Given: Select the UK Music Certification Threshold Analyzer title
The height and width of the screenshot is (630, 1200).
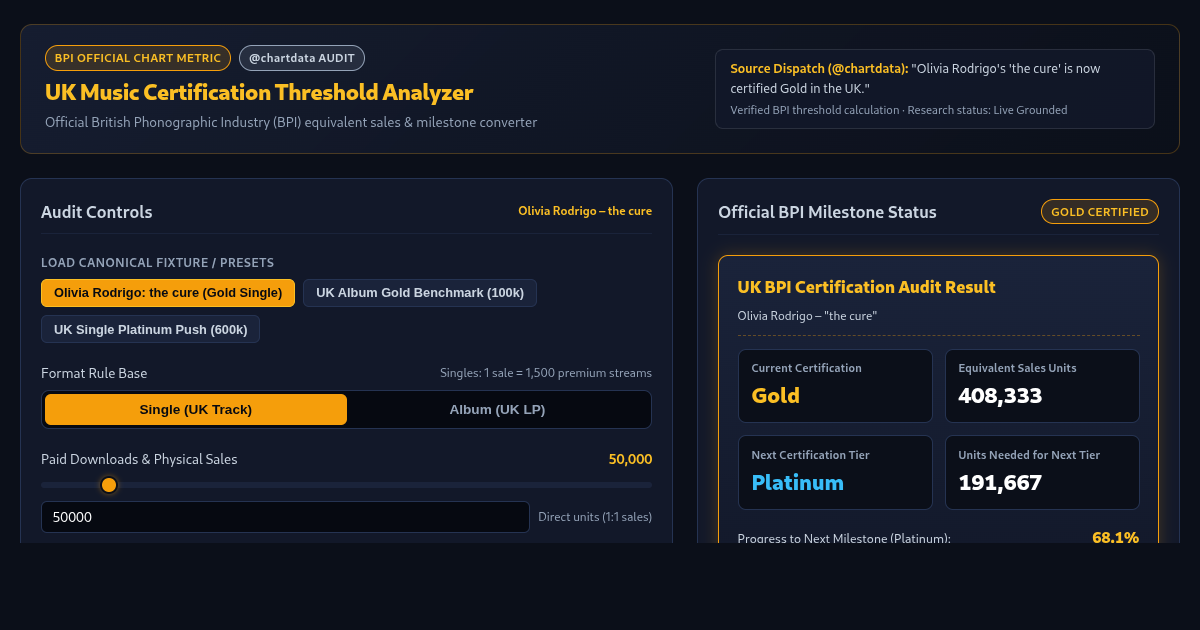Looking at the screenshot, I should click(259, 92).
